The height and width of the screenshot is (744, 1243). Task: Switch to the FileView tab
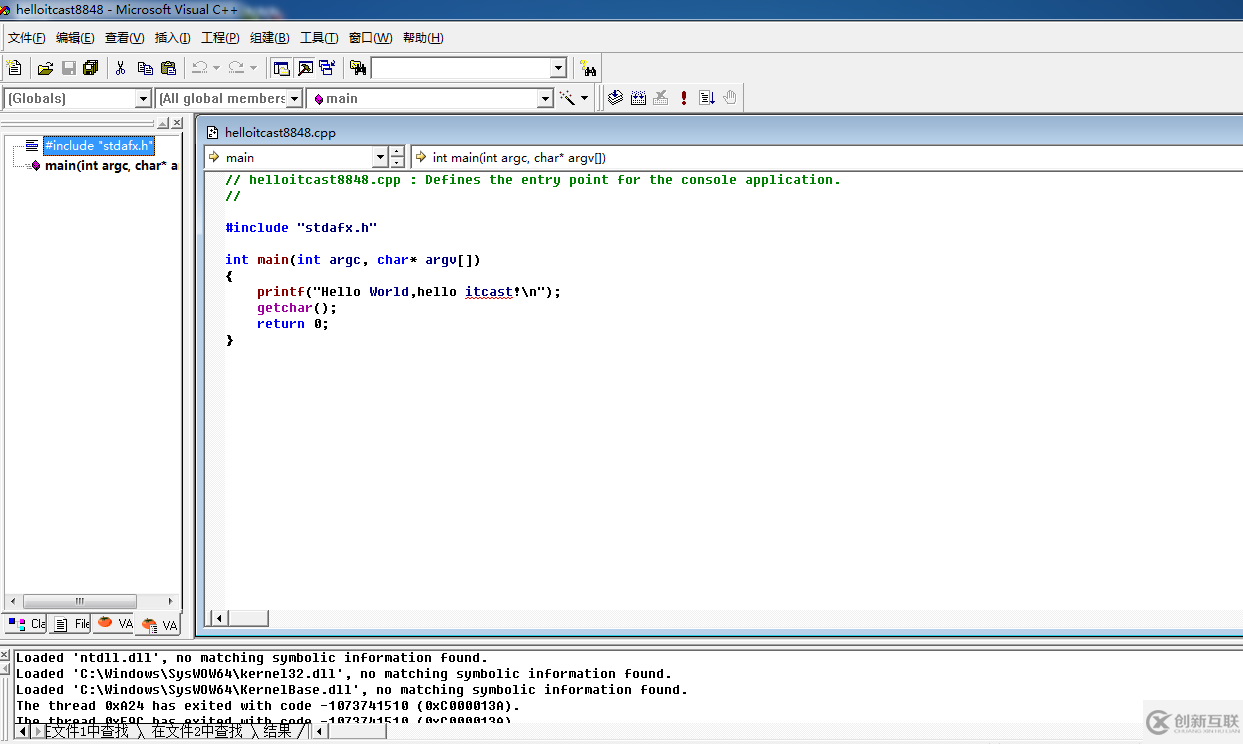(x=71, y=623)
